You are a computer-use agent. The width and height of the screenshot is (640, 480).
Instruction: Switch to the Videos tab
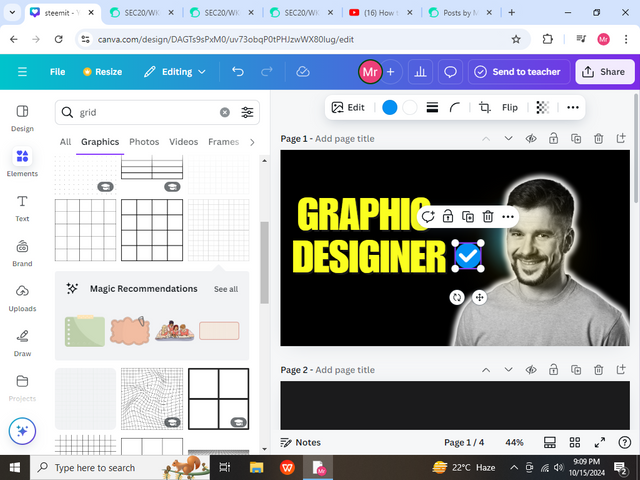184,142
